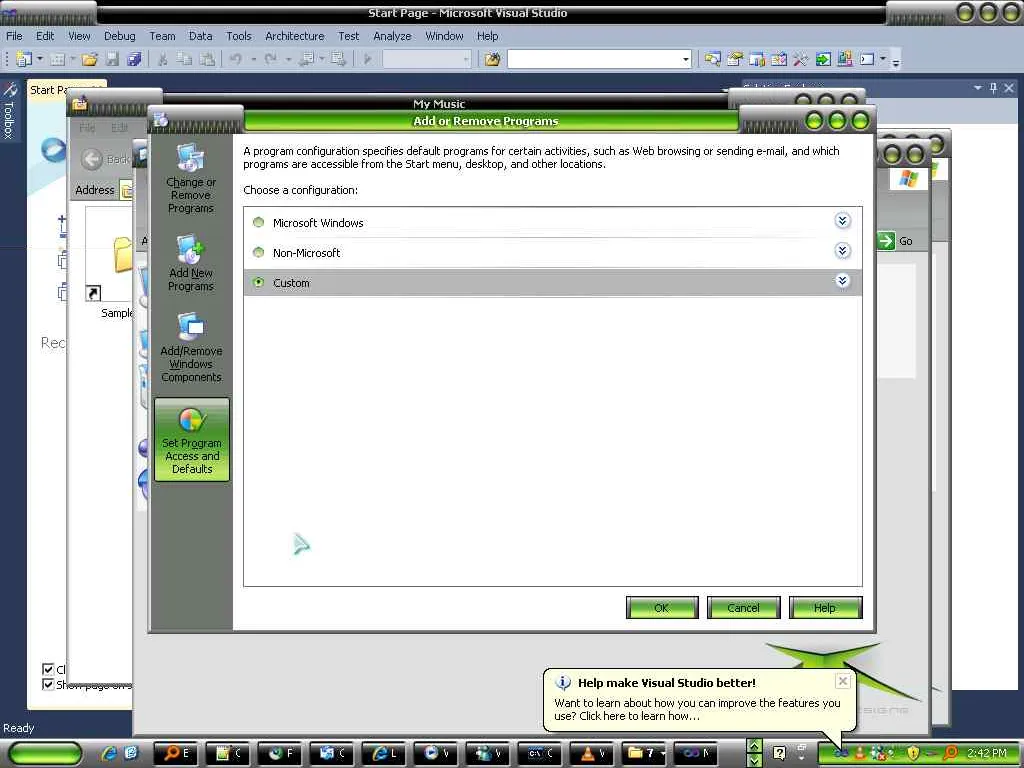This screenshot has width=1024, height=768.
Task: Open the side panel's window position dropdown
Action: coord(978,88)
